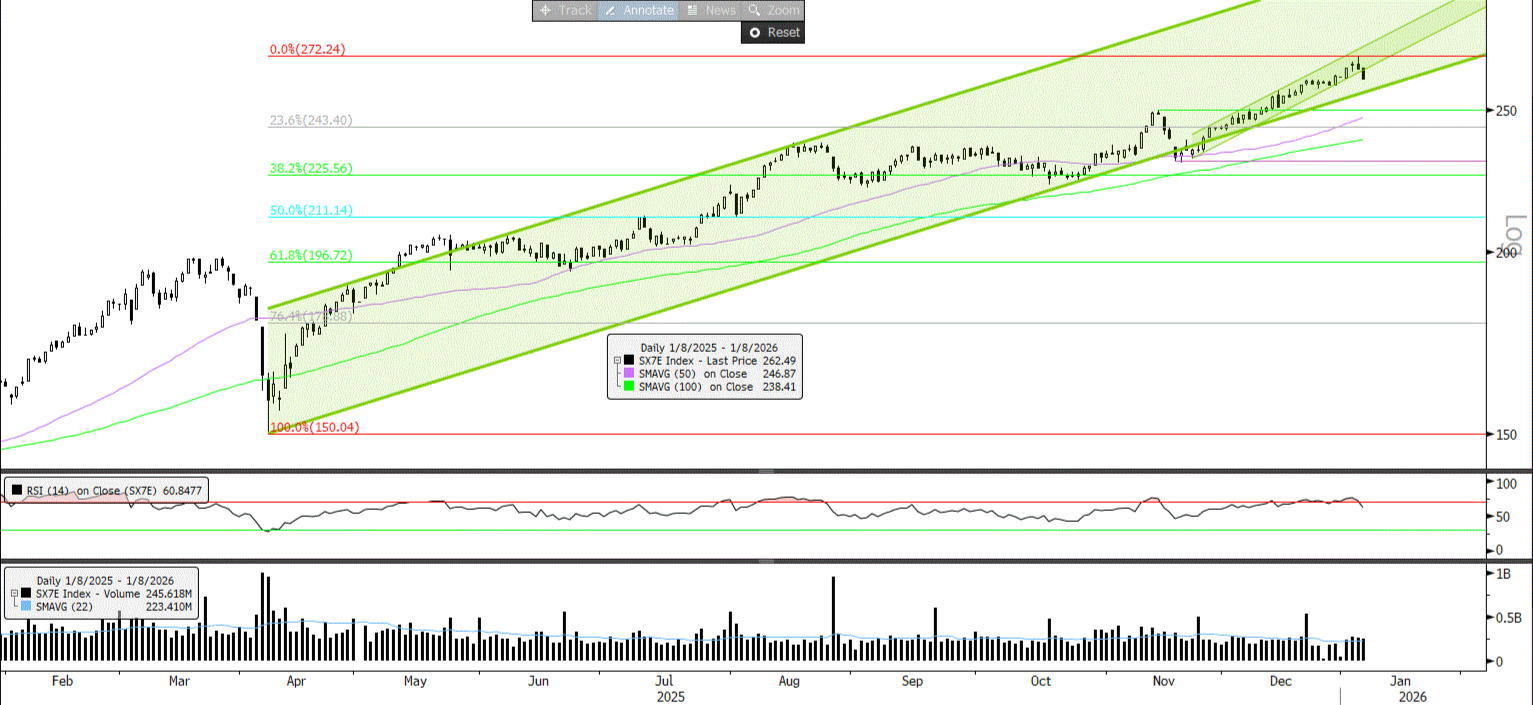Click the Daily 1/8/2025 - 1/8/2026 date range text
This screenshot has height=705, width=1533.
click(709, 346)
